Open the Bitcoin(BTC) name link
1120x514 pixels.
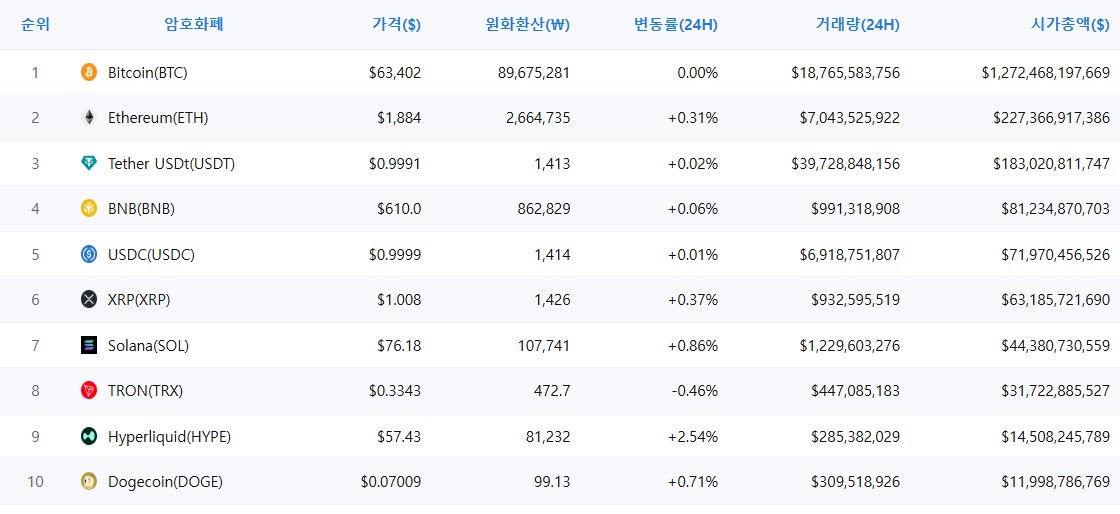click(x=148, y=72)
